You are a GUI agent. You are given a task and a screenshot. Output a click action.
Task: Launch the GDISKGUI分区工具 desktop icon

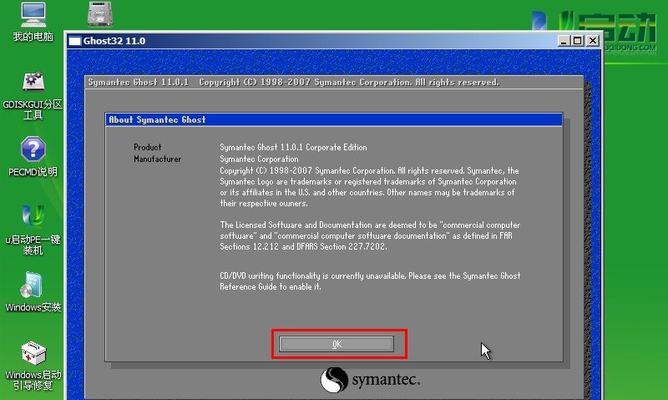33,96
